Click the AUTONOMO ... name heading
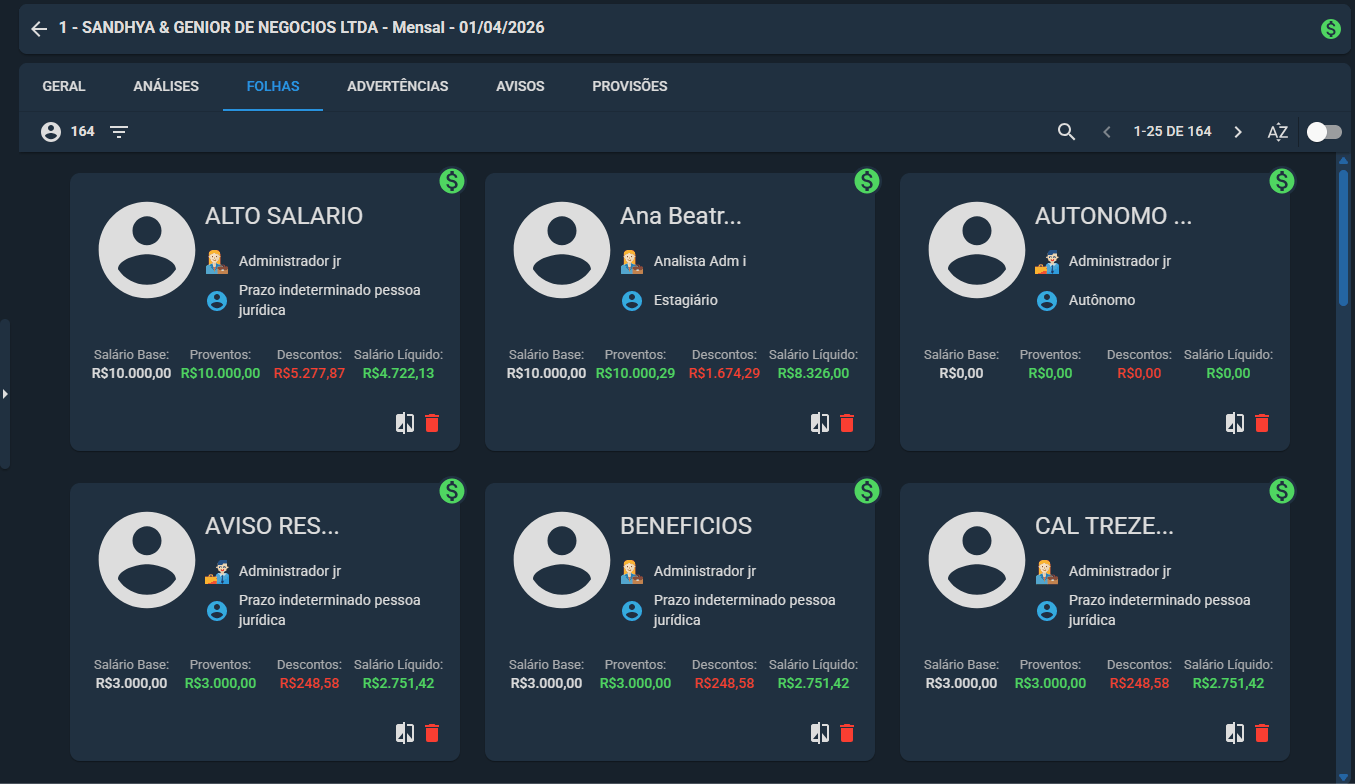The height and width of the screenshot is (784, 1355). pyautogui.click(x=1114, y=216)
